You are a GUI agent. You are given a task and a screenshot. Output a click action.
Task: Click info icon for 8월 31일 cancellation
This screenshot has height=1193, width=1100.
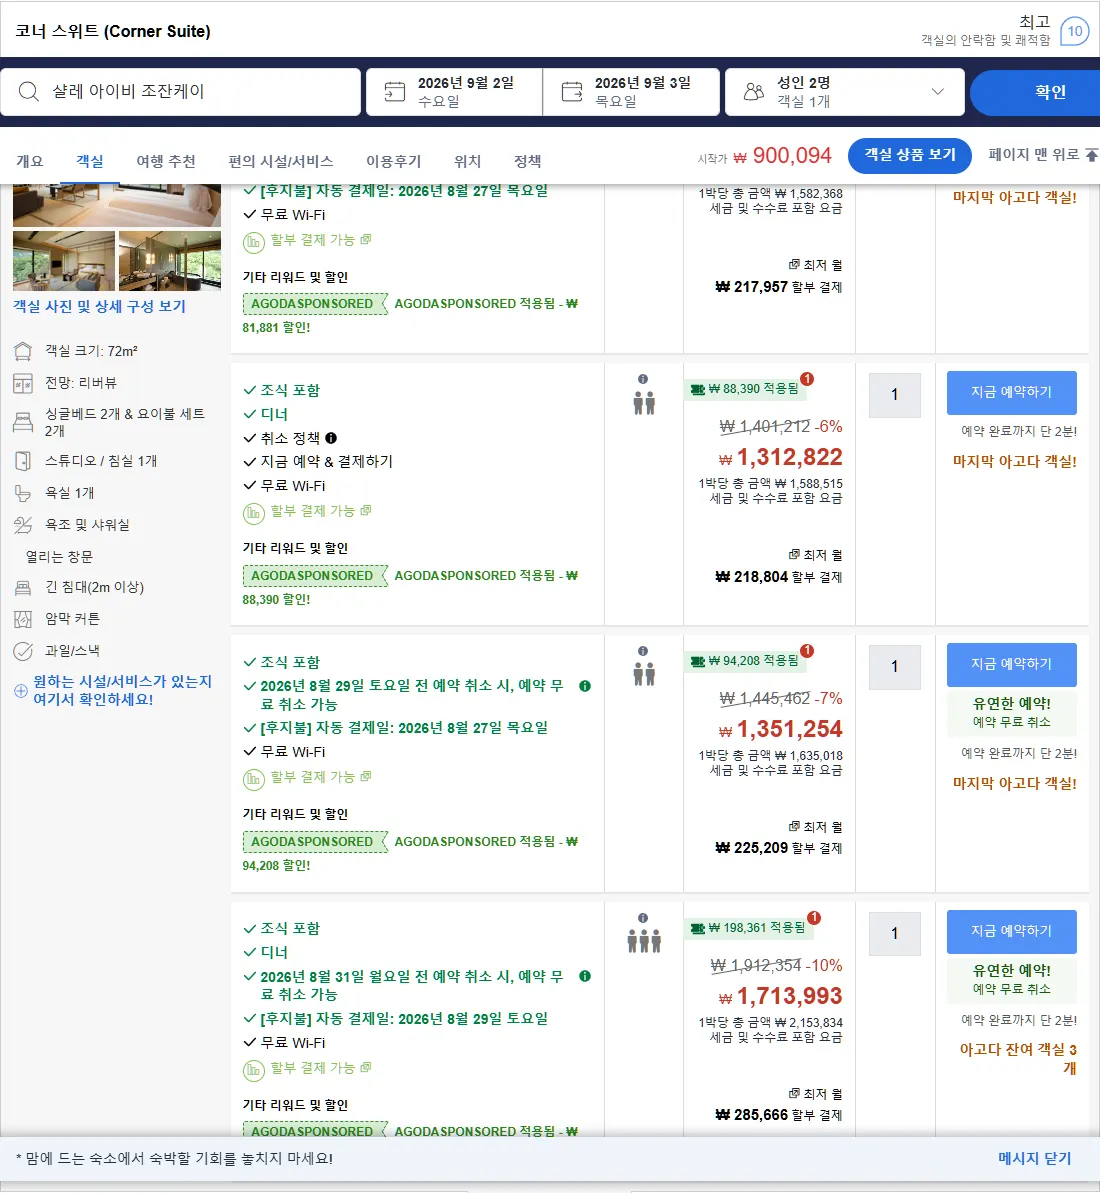585,976
